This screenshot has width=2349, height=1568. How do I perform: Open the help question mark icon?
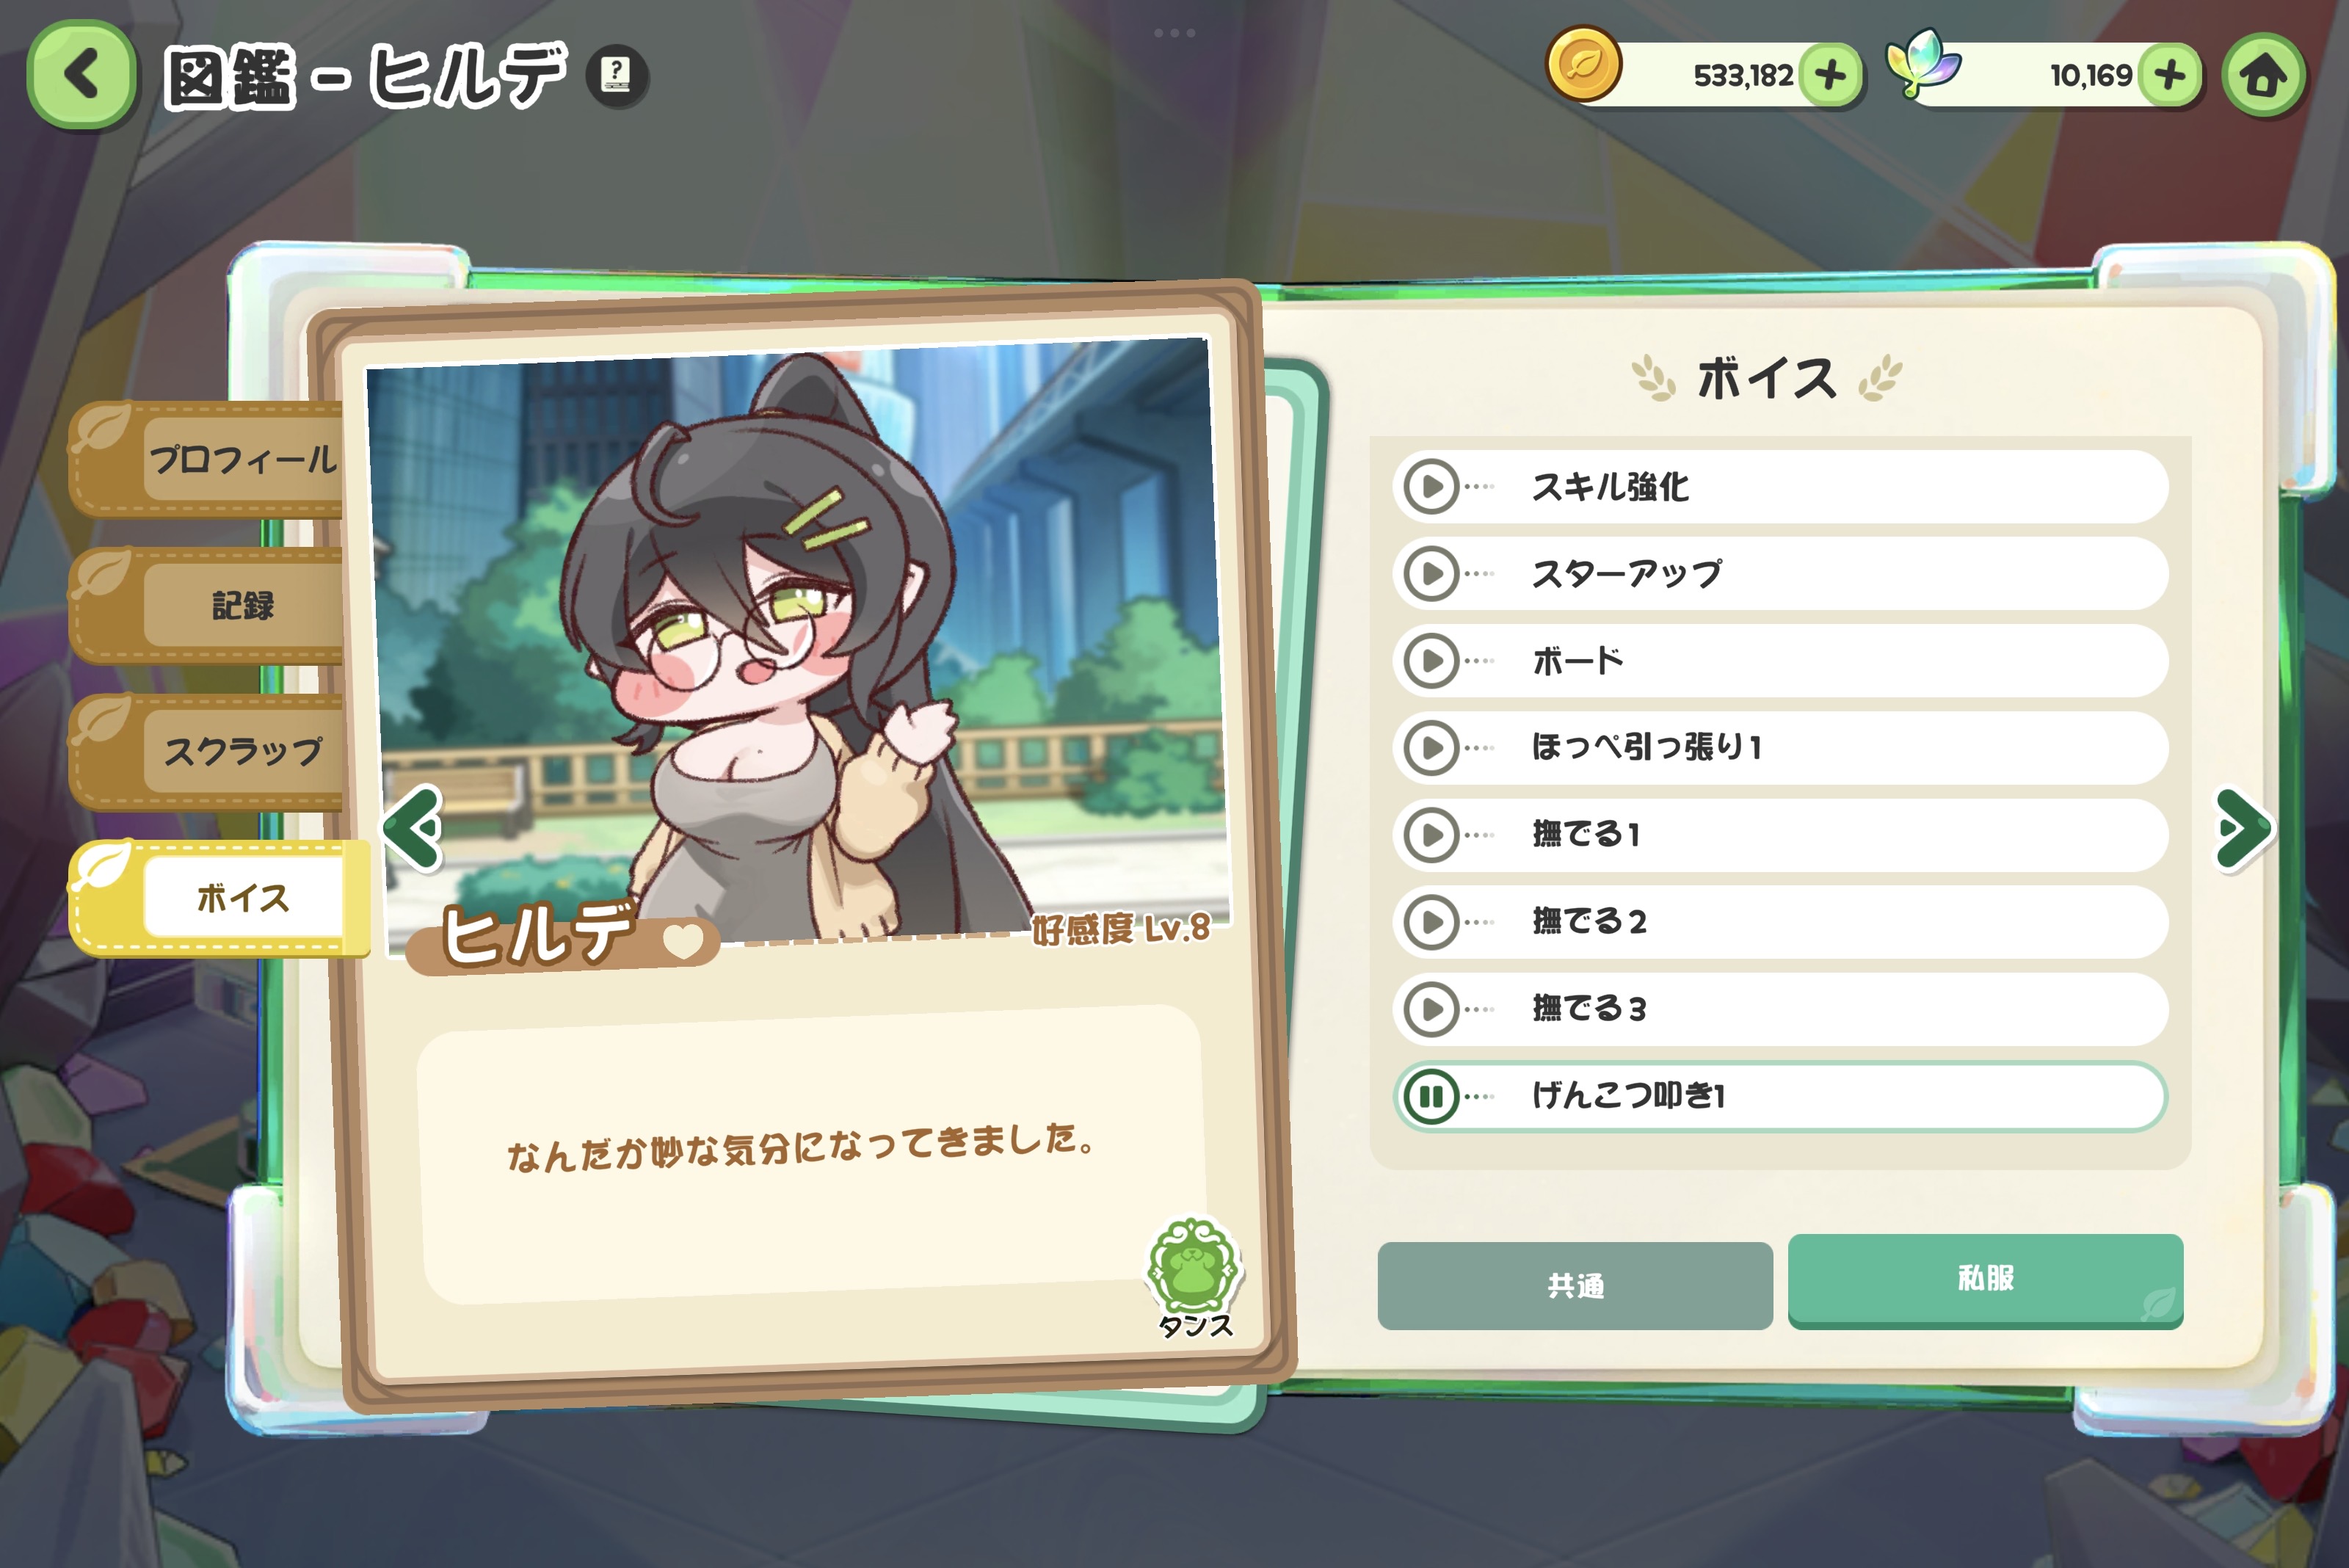(616, 76)
